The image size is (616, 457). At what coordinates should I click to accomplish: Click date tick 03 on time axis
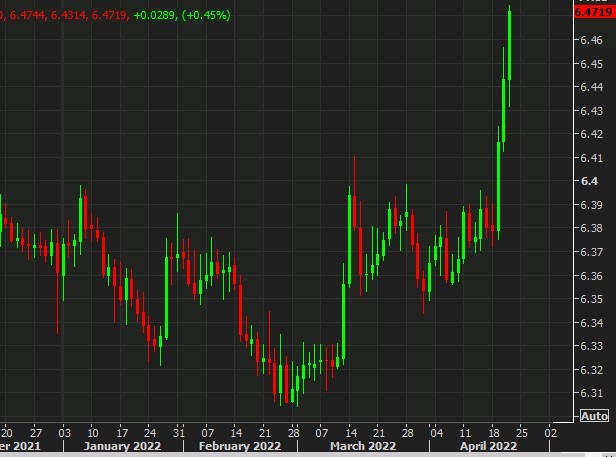(64, 433)
